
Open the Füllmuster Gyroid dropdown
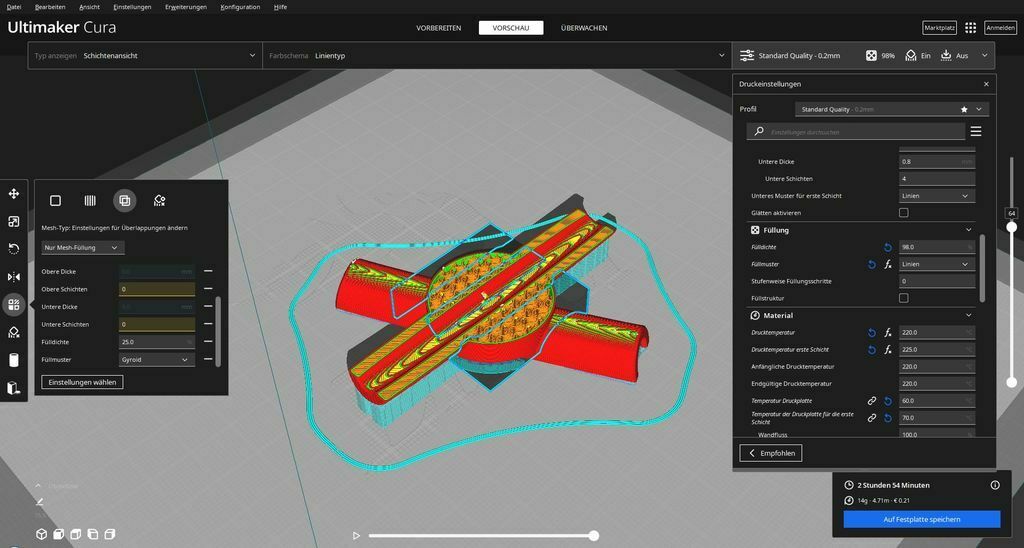pos(157,359)
